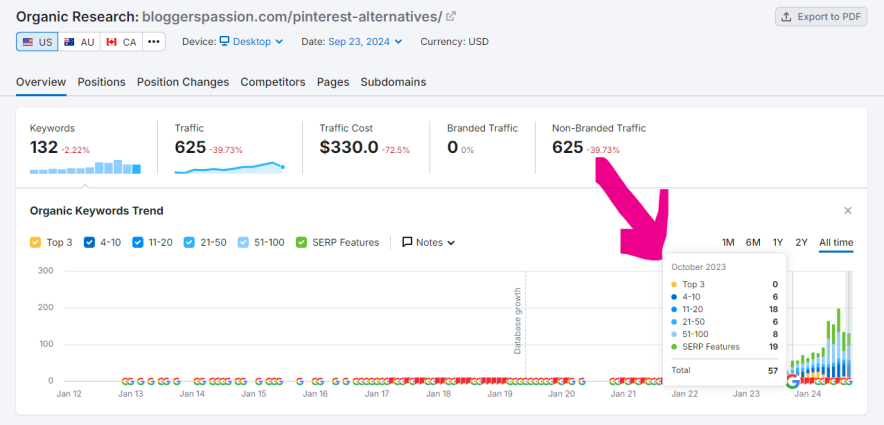Image resolution: width=884 pixels, height=425 pixels.
Task: Click the 625 Non-Branded Traffic value
Action: pos(567,147)
